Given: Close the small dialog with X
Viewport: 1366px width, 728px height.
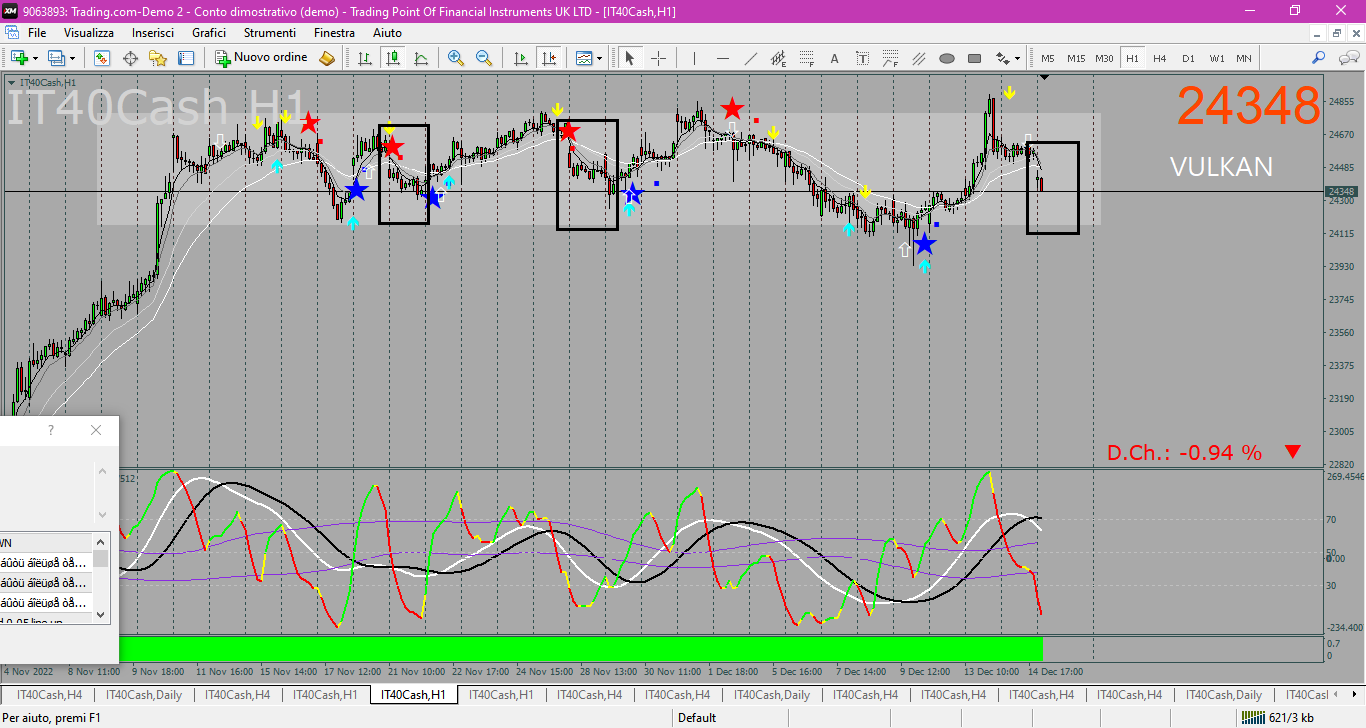Looking at the screenshot, I should (x=96, y=430).
